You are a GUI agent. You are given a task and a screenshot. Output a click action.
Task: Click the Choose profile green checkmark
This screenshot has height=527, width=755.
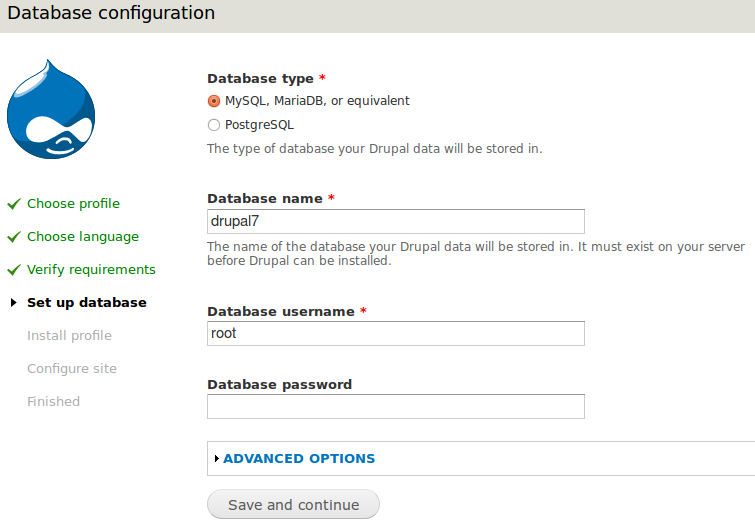coord(14,204)
